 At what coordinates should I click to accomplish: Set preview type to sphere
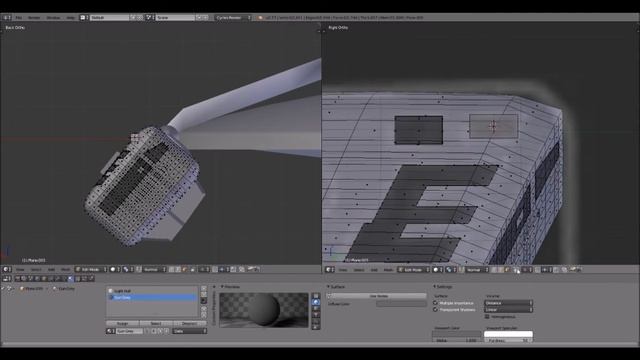click(x=316, y=302)
